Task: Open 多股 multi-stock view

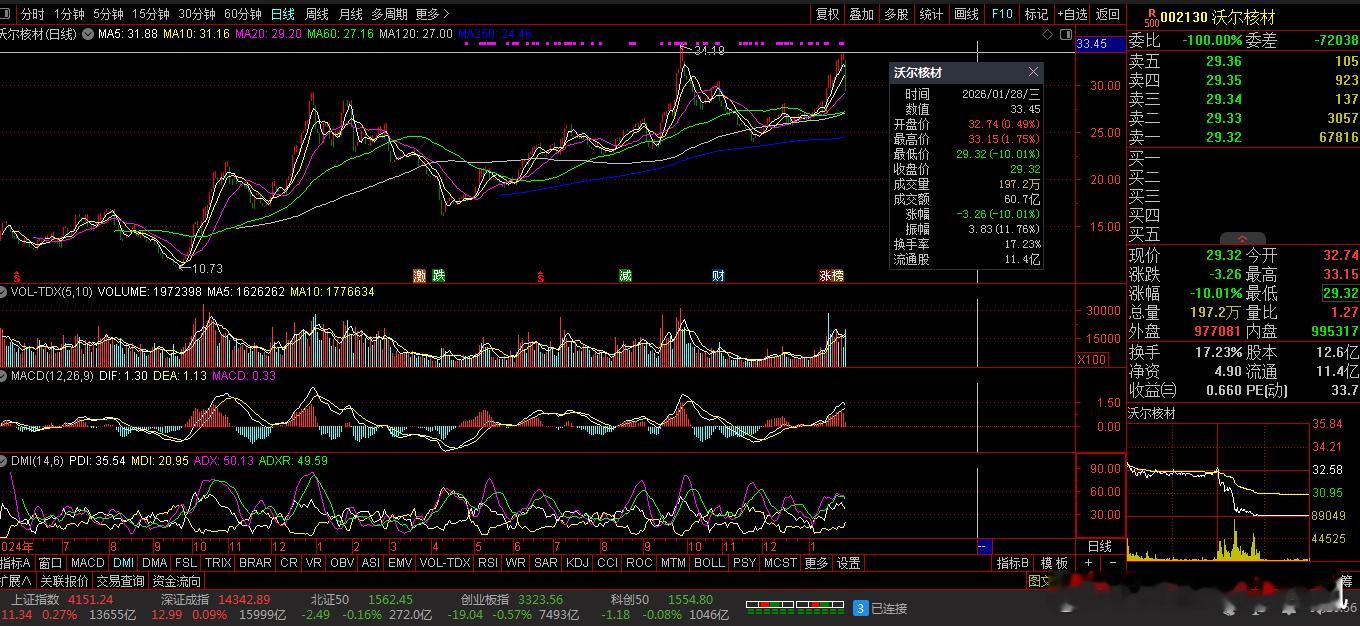Action: [x=896, y=14]
